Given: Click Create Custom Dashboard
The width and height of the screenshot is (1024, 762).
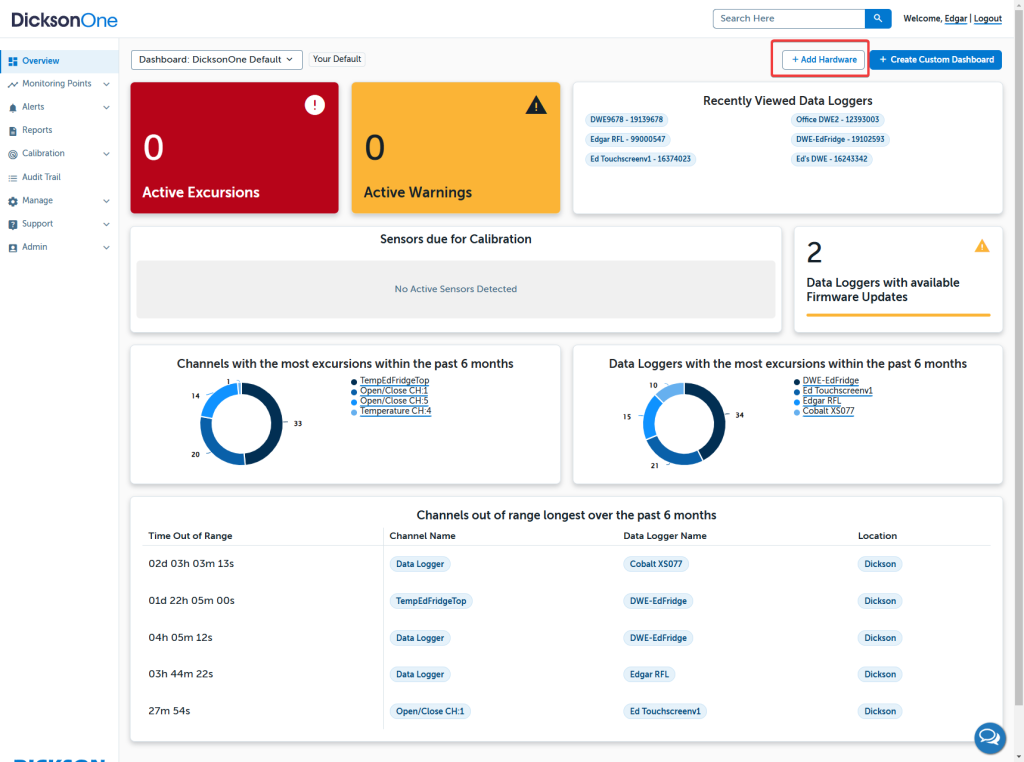Looking at the screenshot, I should tap(936, 59).
